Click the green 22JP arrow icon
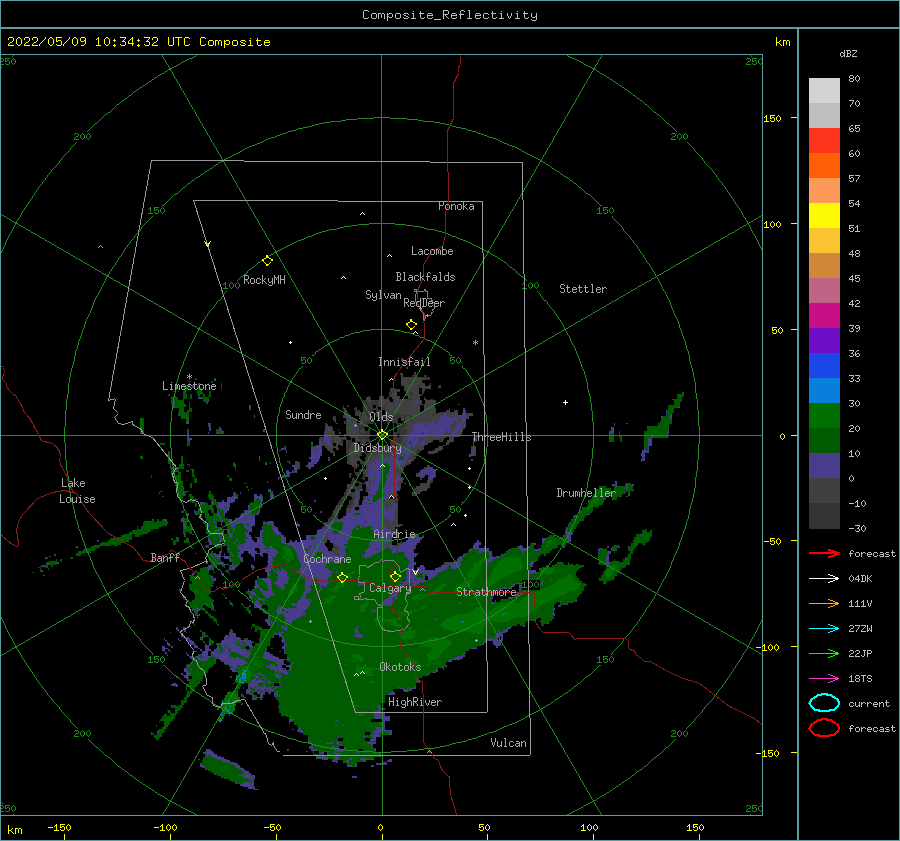 pyautogui.click(x=824, y=653)
